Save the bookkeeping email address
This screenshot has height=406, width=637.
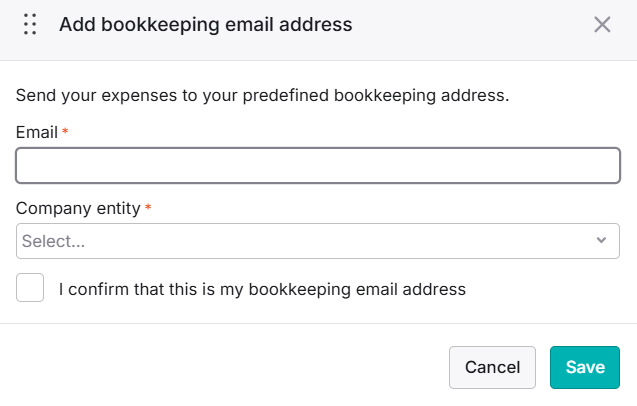pos(585,367)
